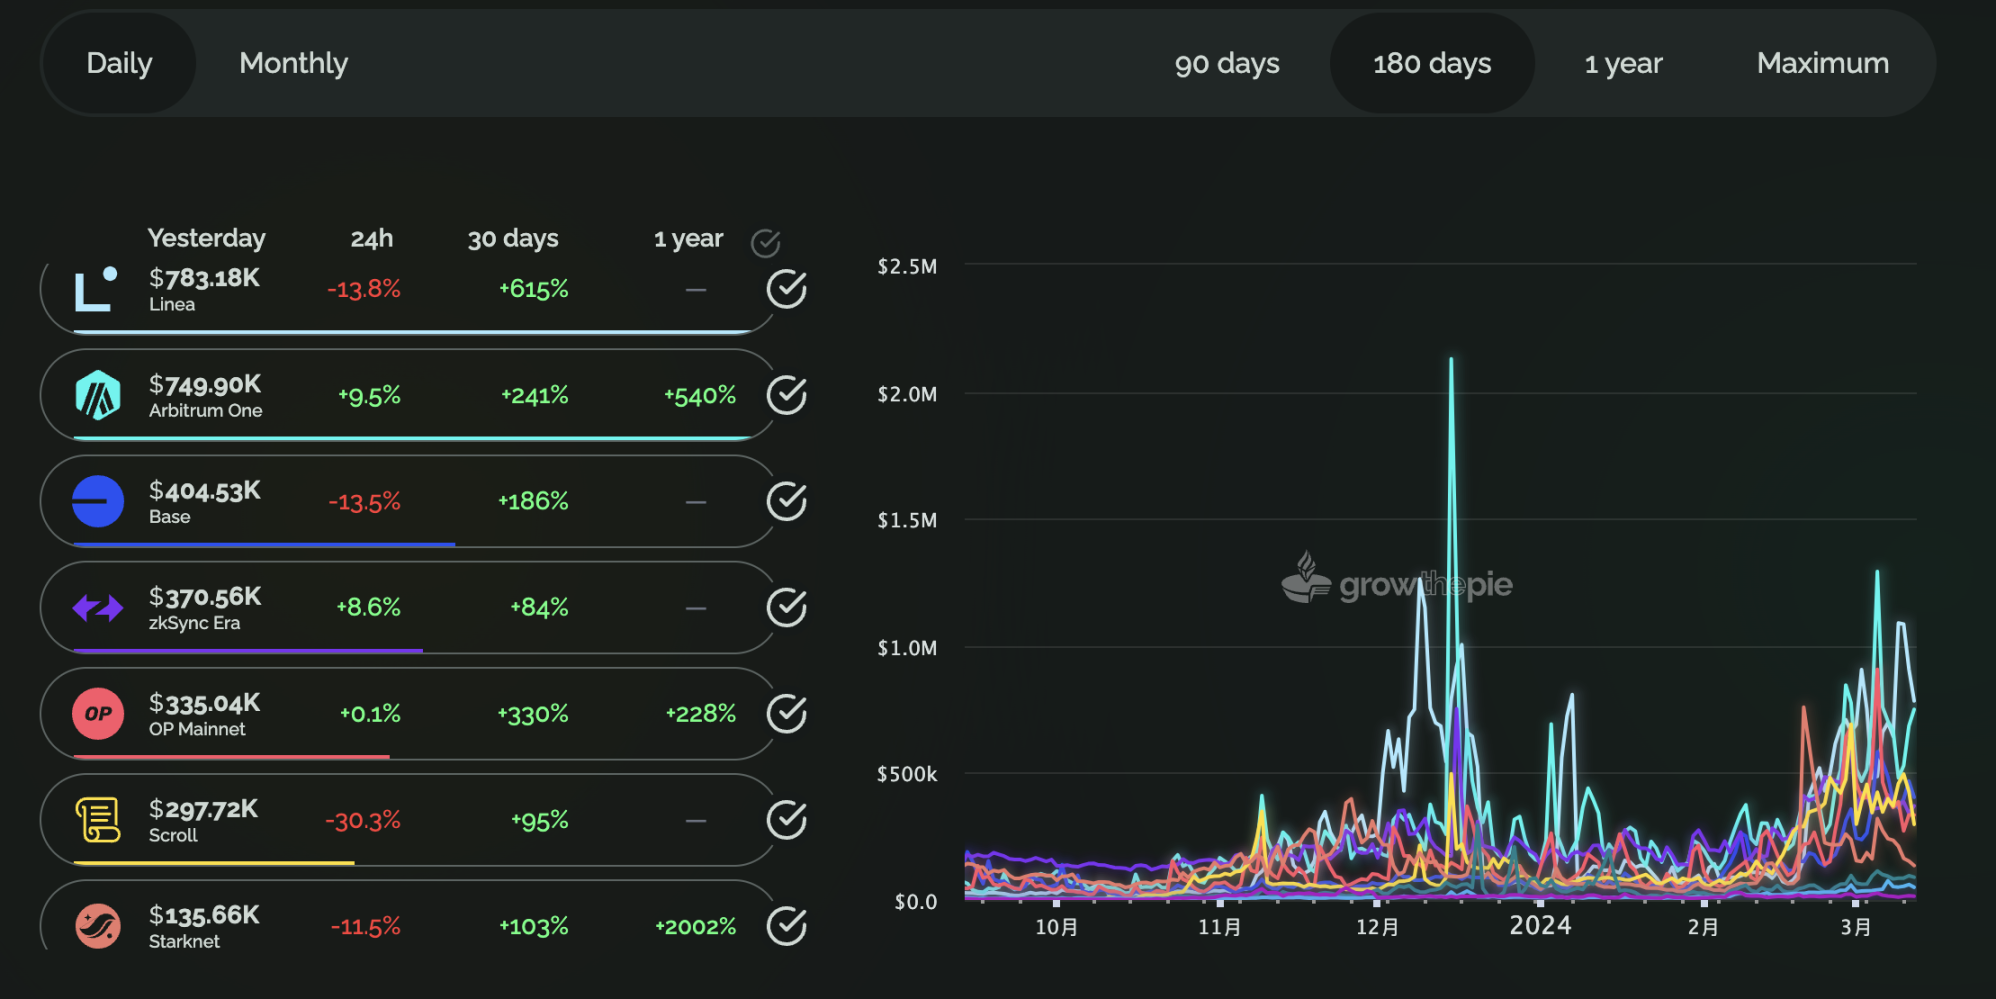Click Starknet's +2002% yearly change
This screenshot has height=999, width=1996.
[695, 927]
